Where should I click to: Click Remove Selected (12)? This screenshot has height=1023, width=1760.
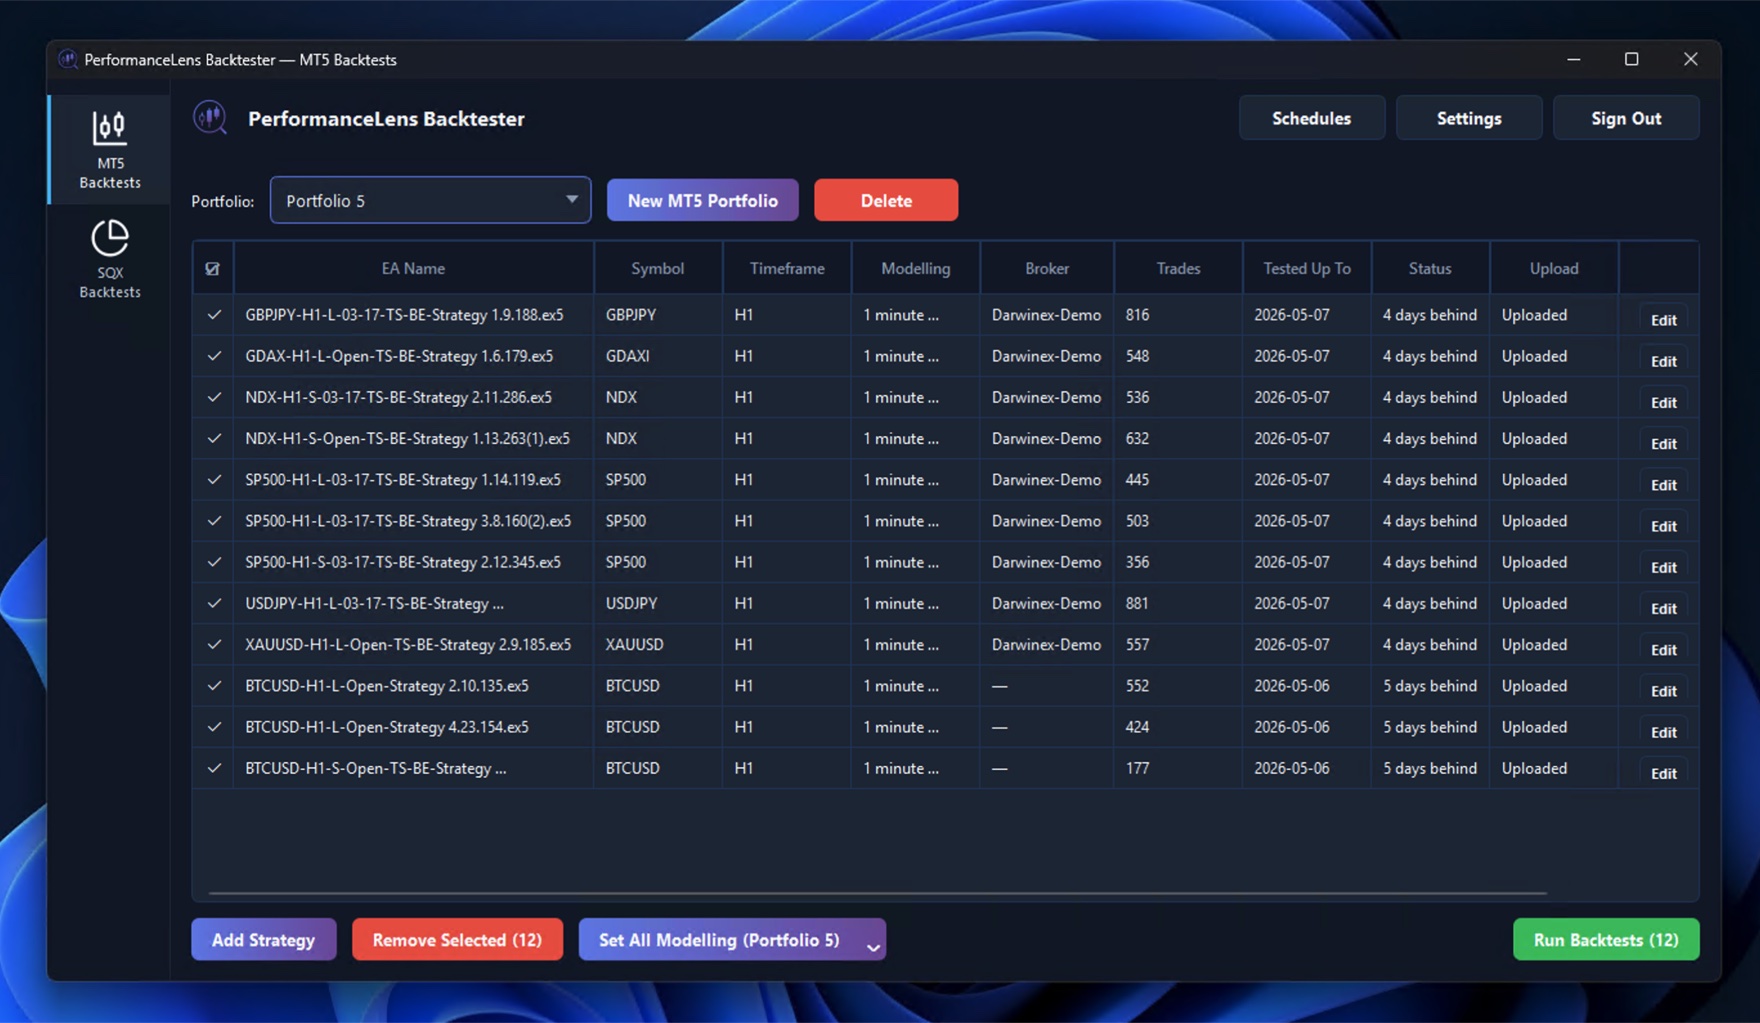(x=457, y=939)
